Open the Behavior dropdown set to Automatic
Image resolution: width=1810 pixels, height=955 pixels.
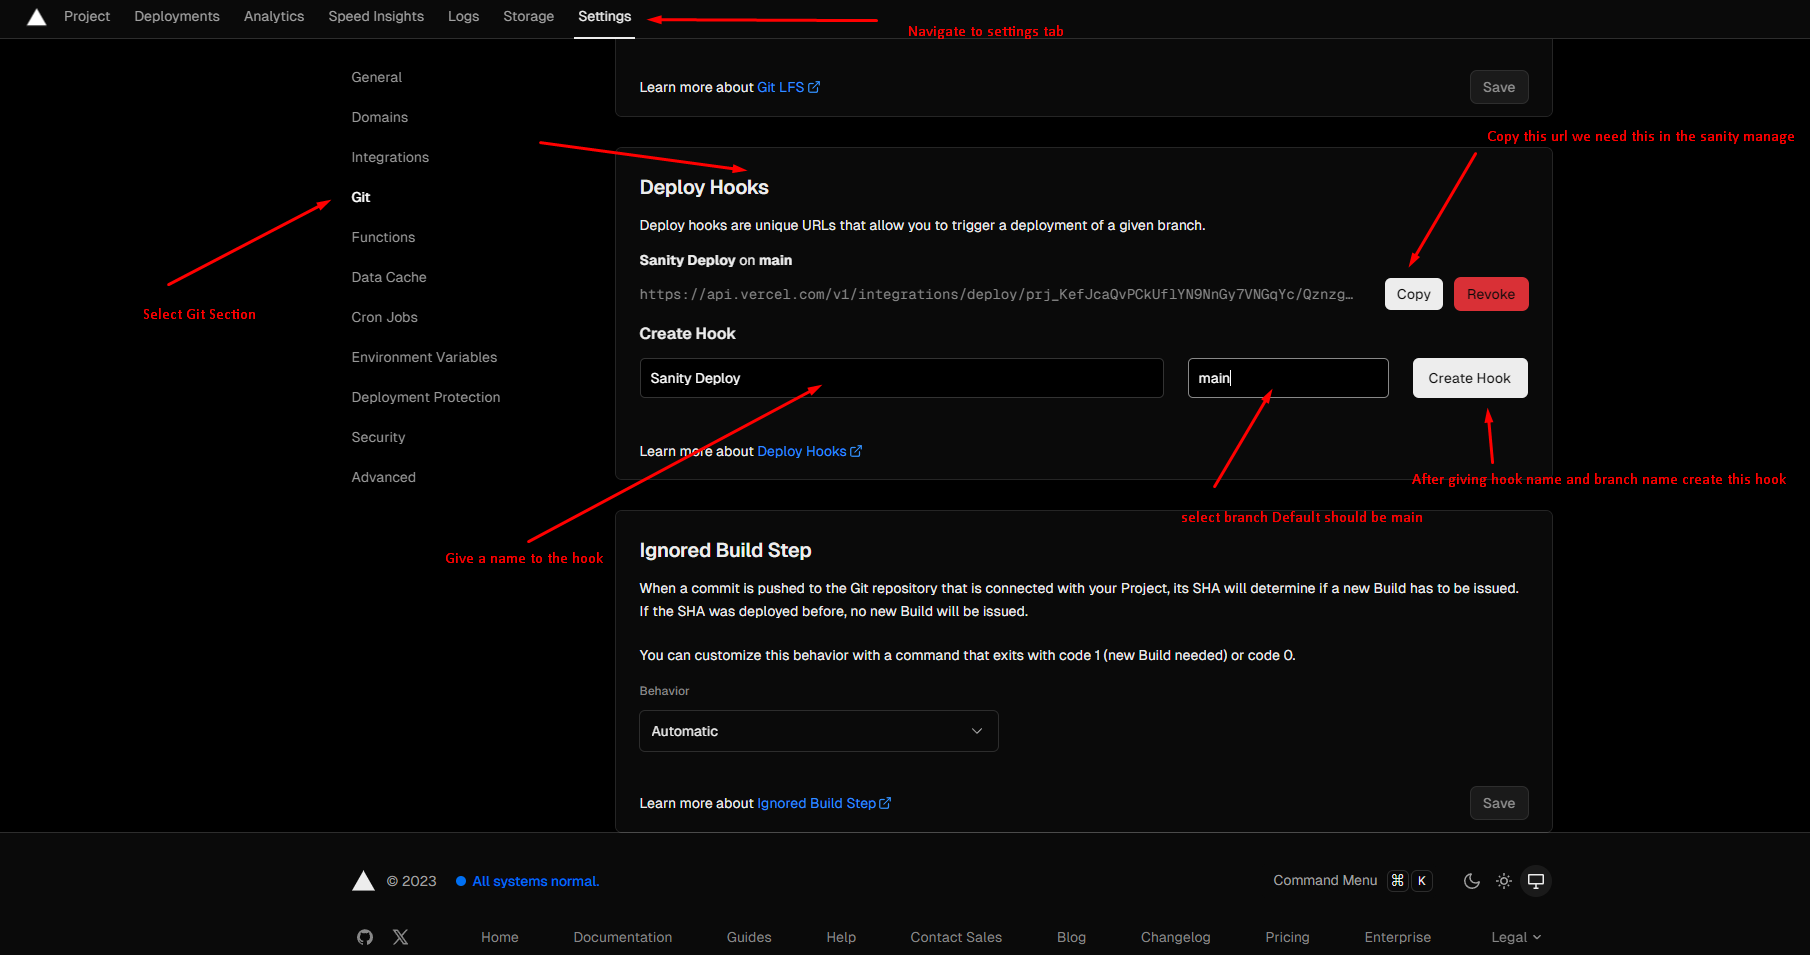[818, 731]
